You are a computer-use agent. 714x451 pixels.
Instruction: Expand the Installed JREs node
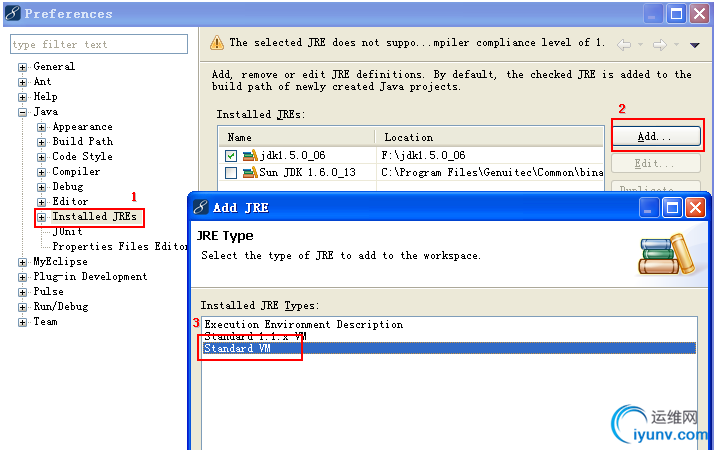tap(41, 217)
